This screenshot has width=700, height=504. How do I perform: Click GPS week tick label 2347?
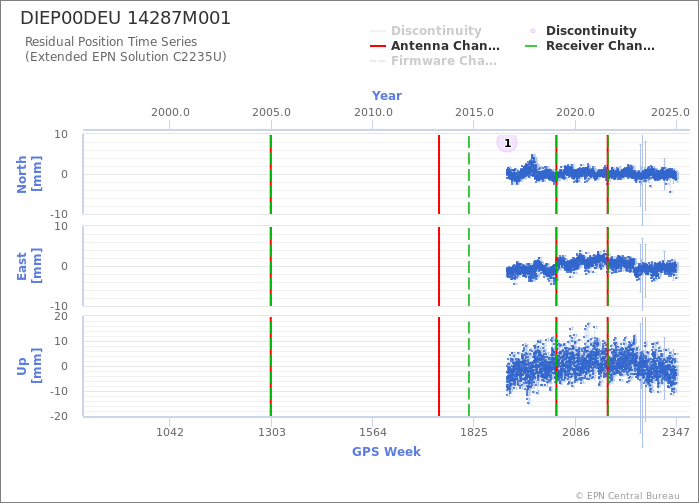point(676,432)
